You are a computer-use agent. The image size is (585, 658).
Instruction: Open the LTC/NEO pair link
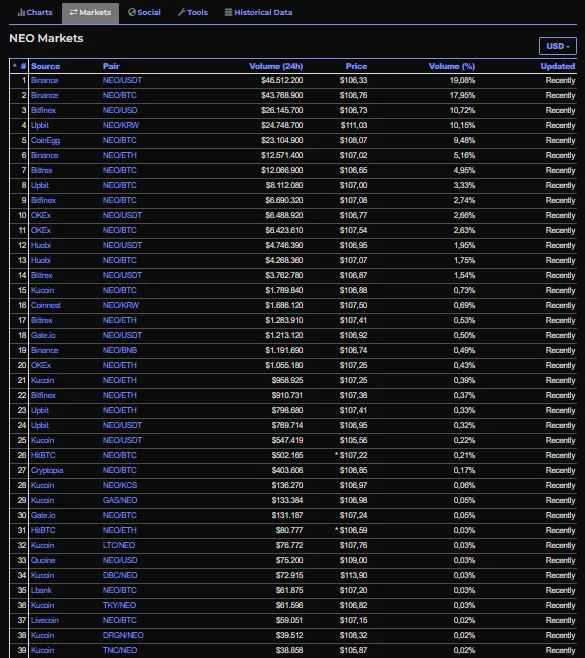click(119, 546)
